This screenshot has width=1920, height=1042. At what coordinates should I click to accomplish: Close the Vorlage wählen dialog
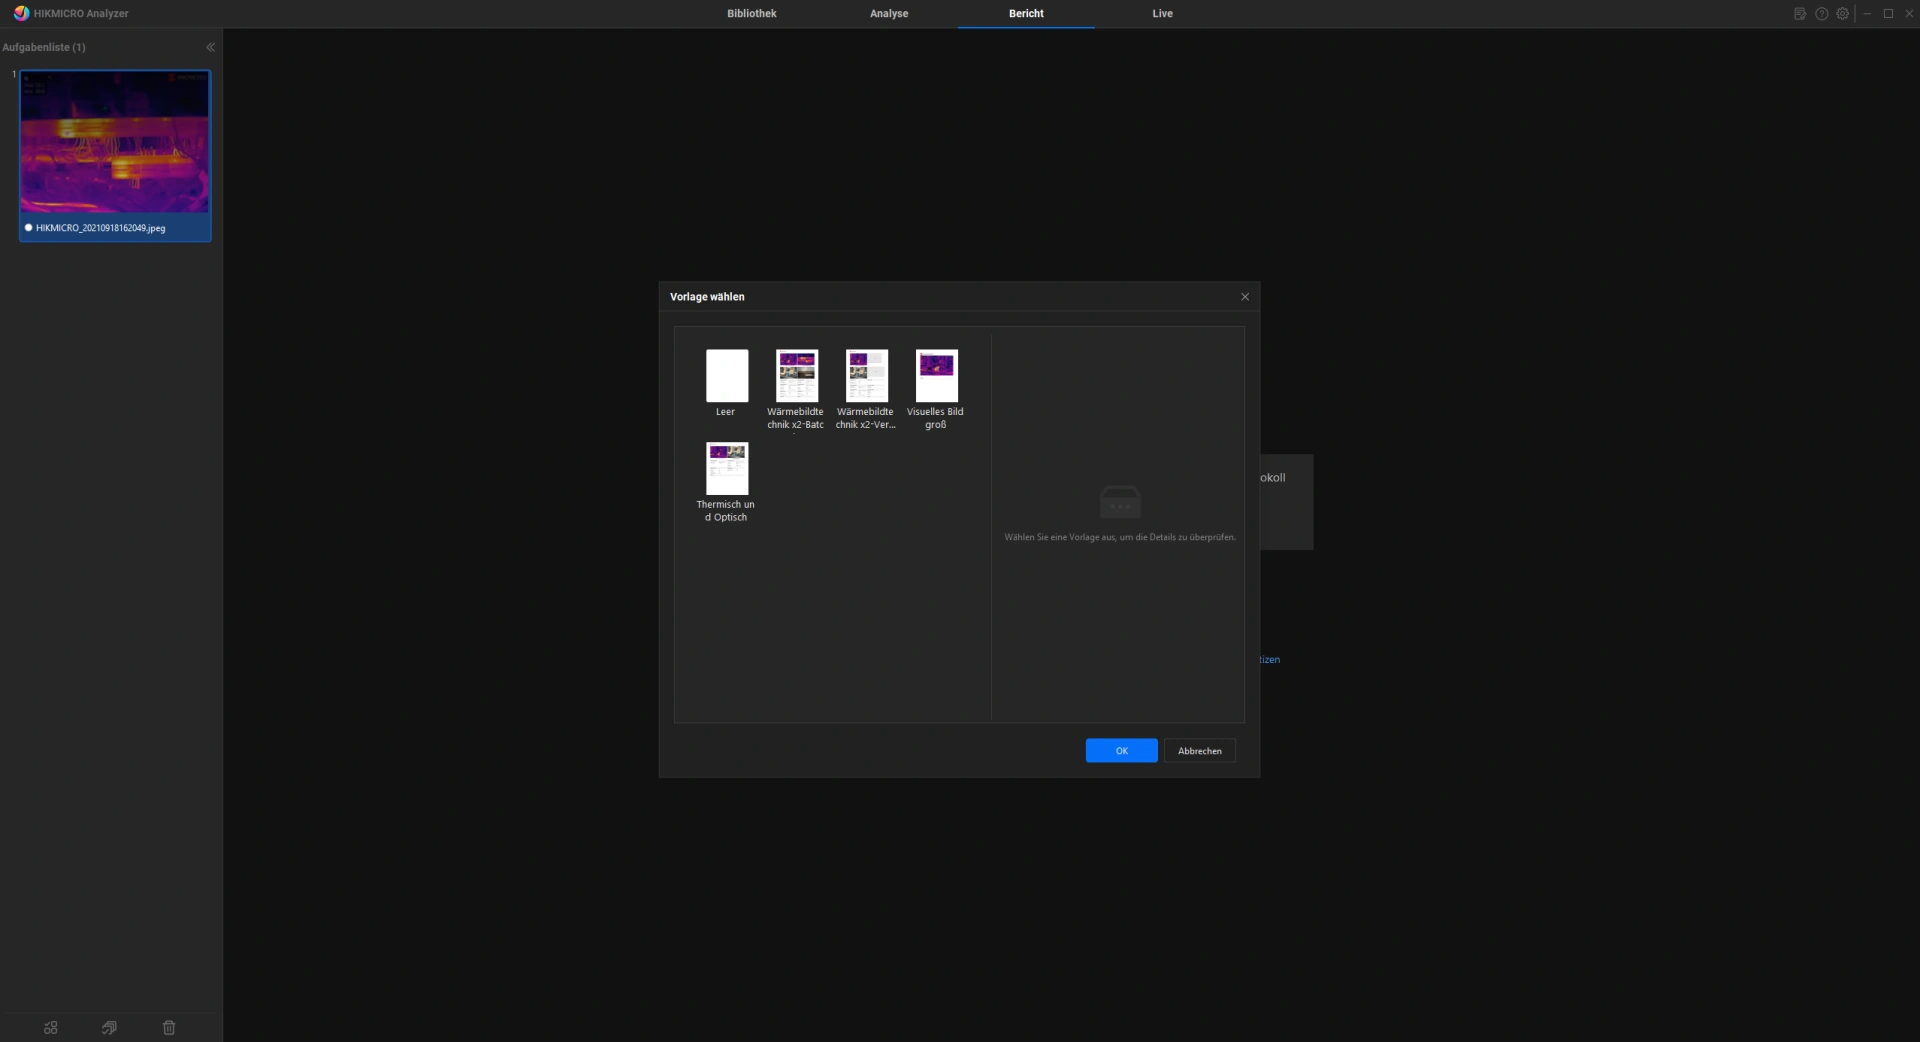point(1245,297)
